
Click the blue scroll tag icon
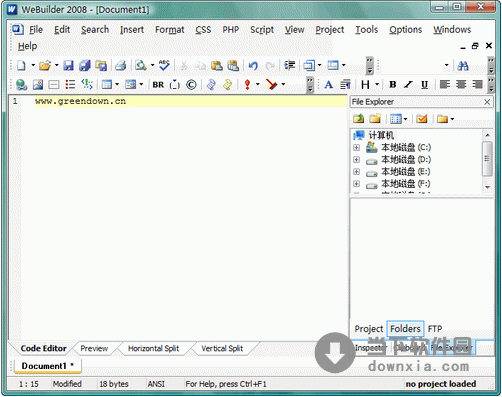211,85
